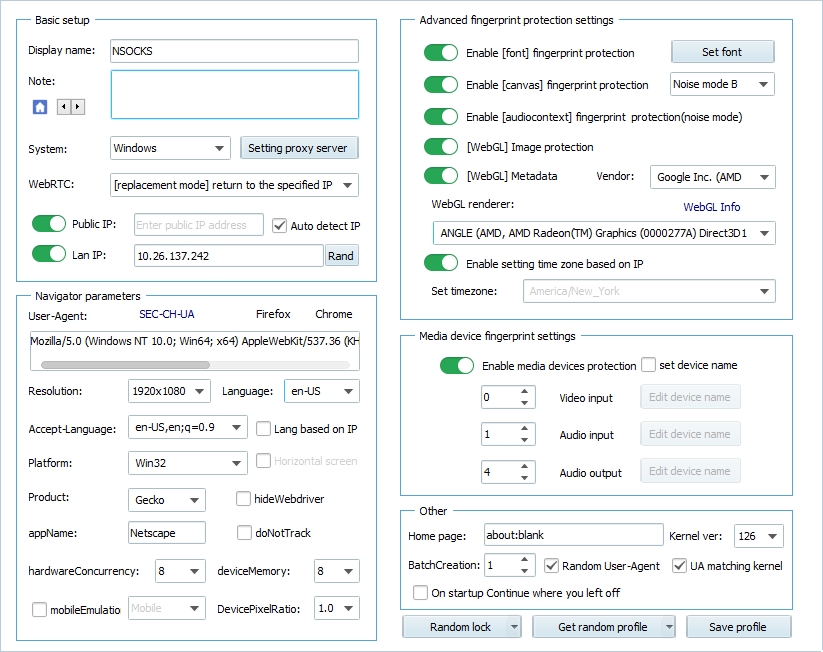Open the Set timezone dropdown
823x652 pixels.
[649, 291]
